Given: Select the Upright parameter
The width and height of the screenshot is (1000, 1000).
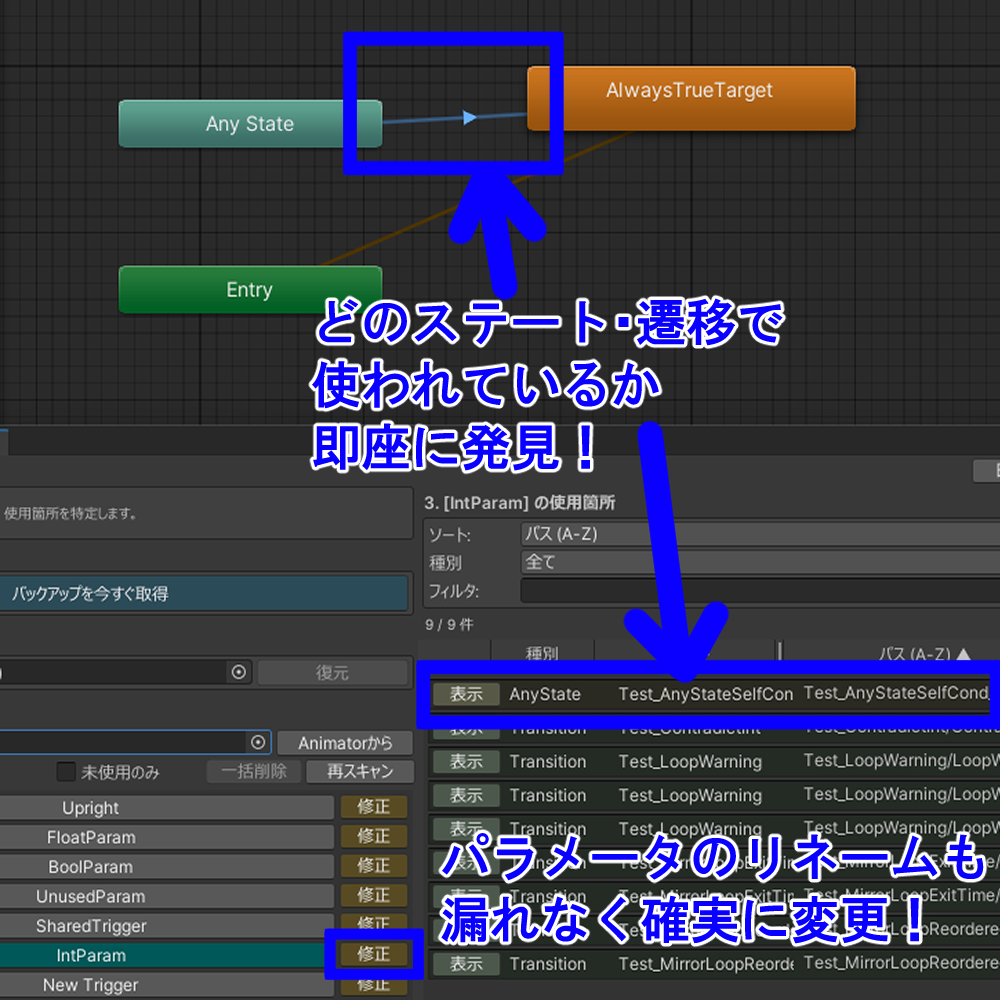Looking at the screenshot, I should coord(166,807).
